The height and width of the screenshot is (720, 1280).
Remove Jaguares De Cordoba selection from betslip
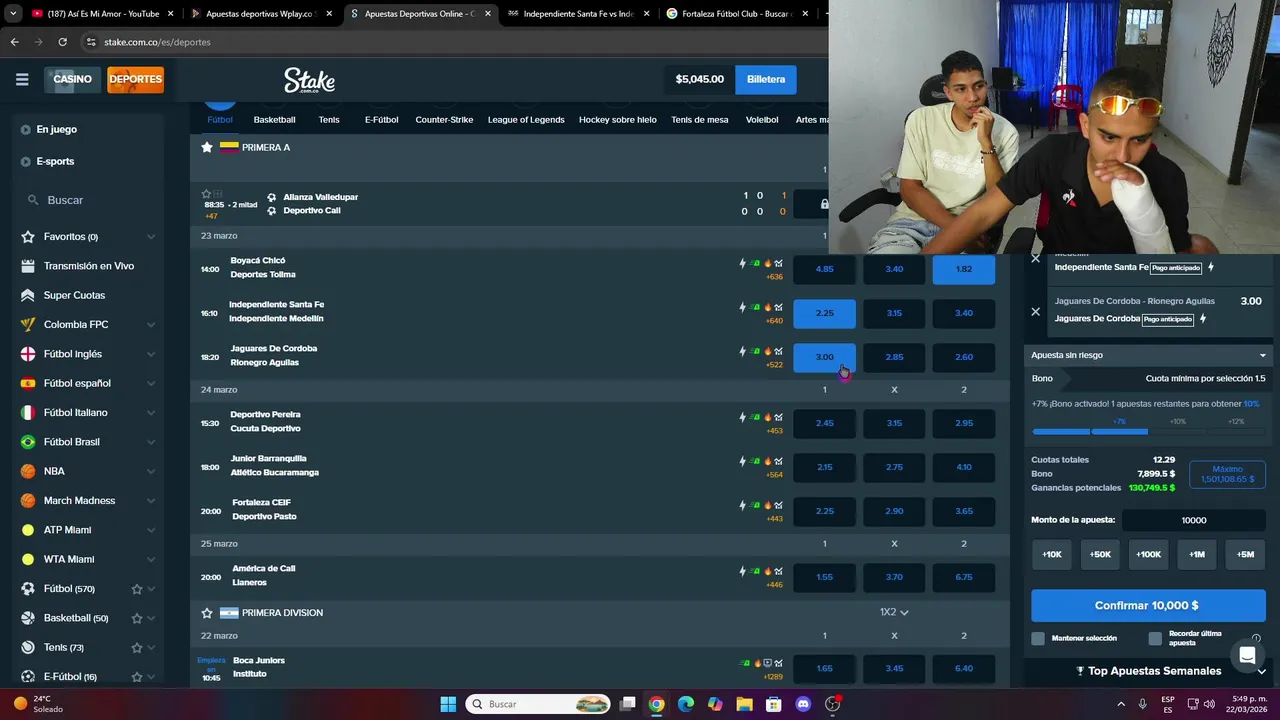(x=1035, y=311)
